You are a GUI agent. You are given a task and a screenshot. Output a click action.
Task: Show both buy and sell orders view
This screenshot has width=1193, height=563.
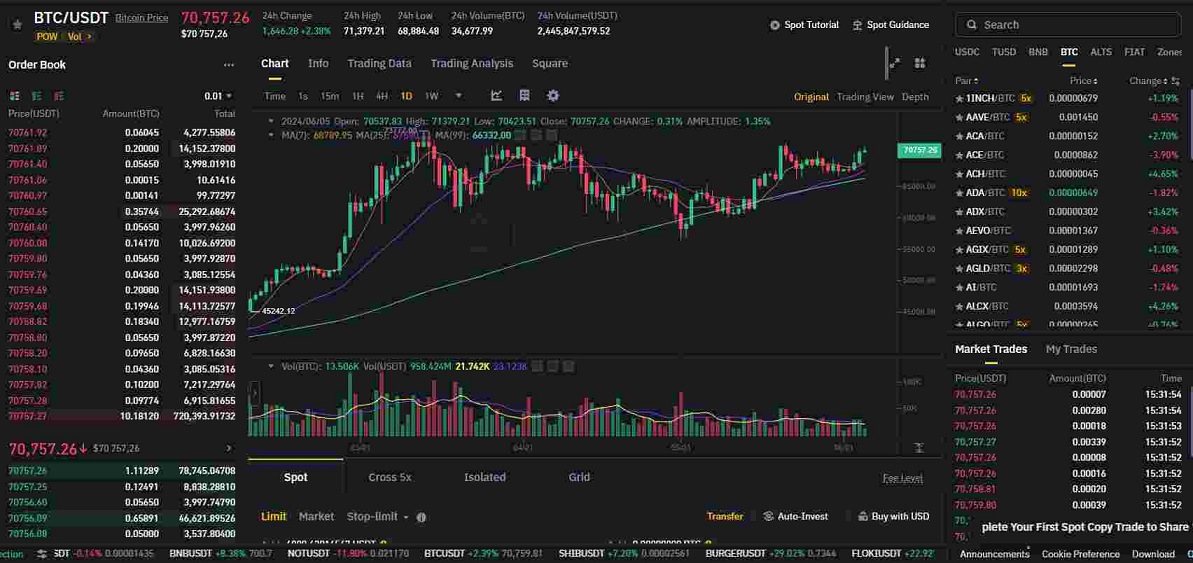point(14,96)
